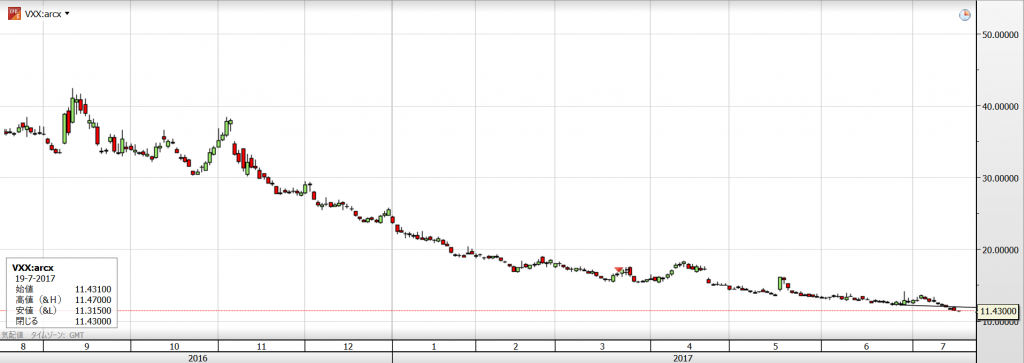Click the タイムゾーン: GMT timezone label
This screenshot has width=1024, height=363.
(x=56, y=334)
